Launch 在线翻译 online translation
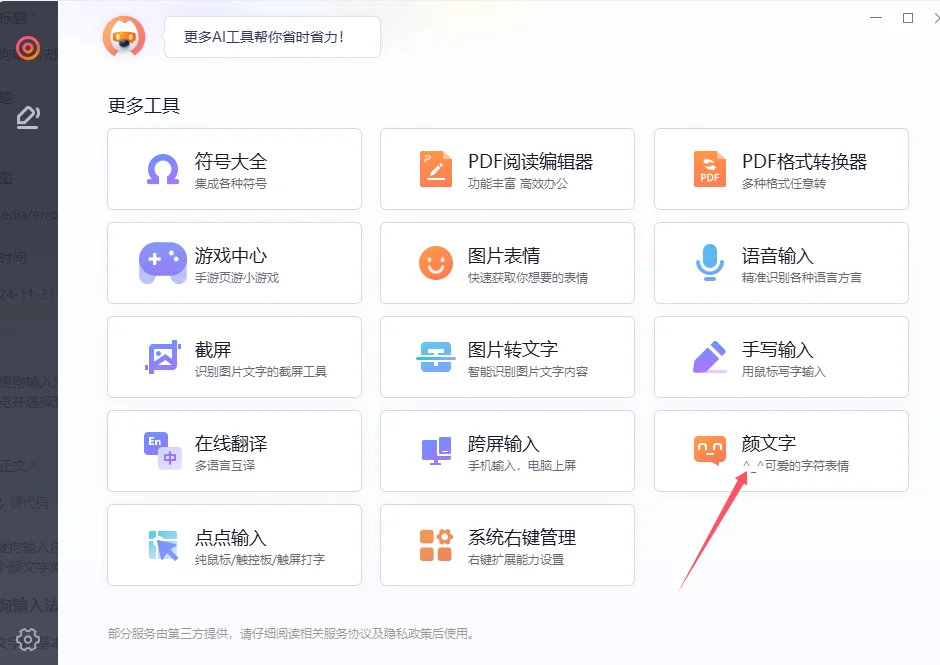940x665 pixels. [234, 451]
